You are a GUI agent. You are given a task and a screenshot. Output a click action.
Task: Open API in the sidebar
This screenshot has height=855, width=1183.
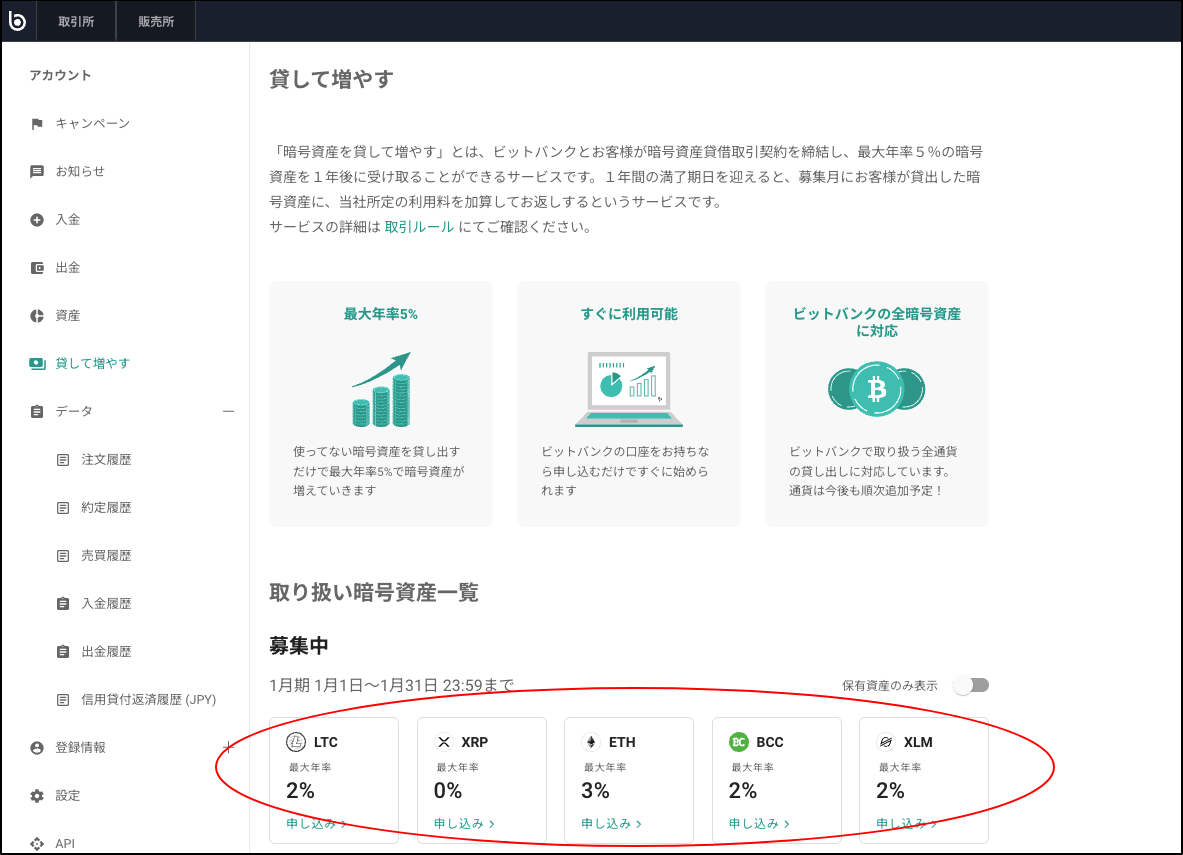(65, 844)
